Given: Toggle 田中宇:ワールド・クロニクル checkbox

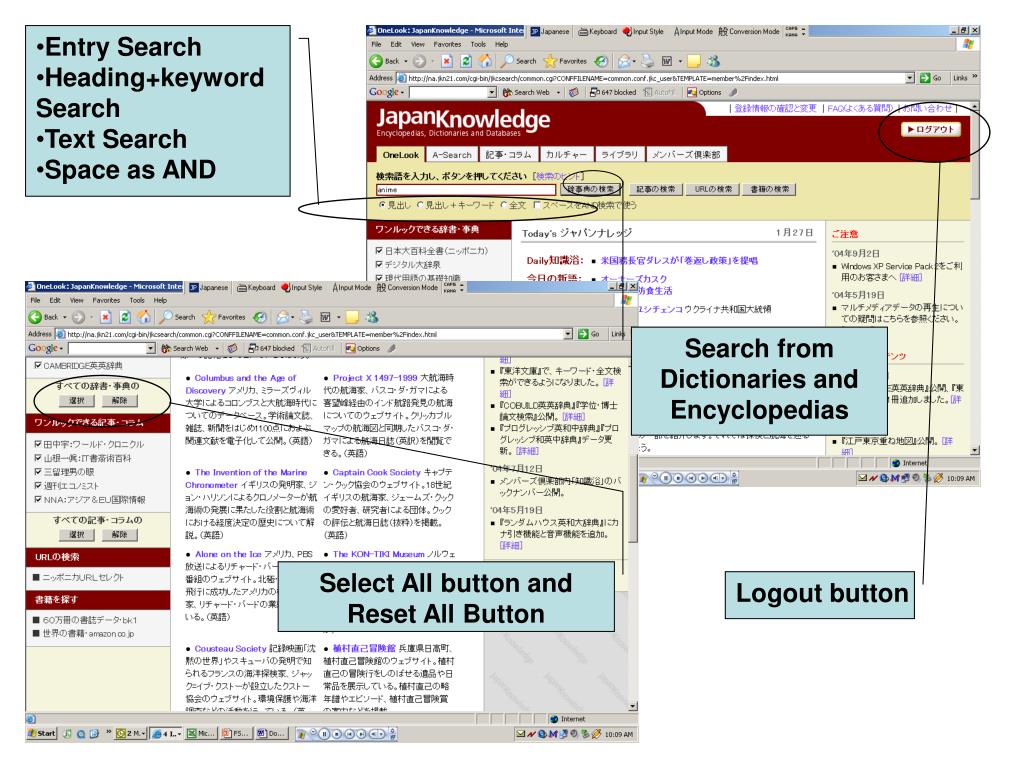Looking at the screenshot, I should 38,444.
